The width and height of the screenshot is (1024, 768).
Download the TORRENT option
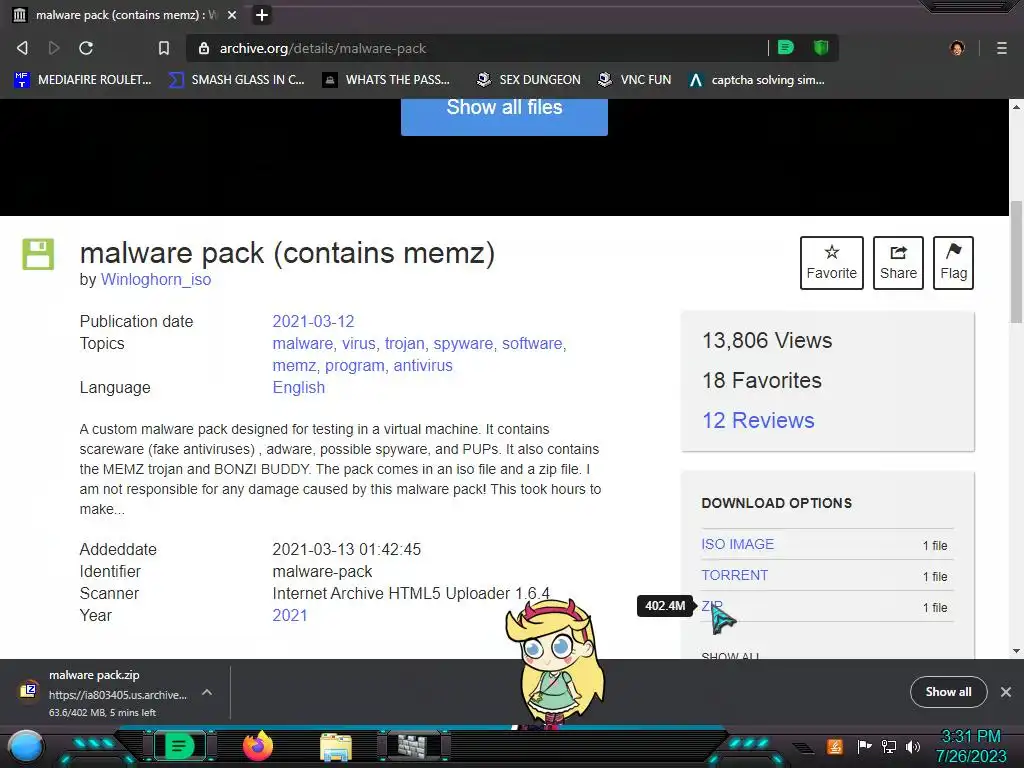[x=735, y=575]
